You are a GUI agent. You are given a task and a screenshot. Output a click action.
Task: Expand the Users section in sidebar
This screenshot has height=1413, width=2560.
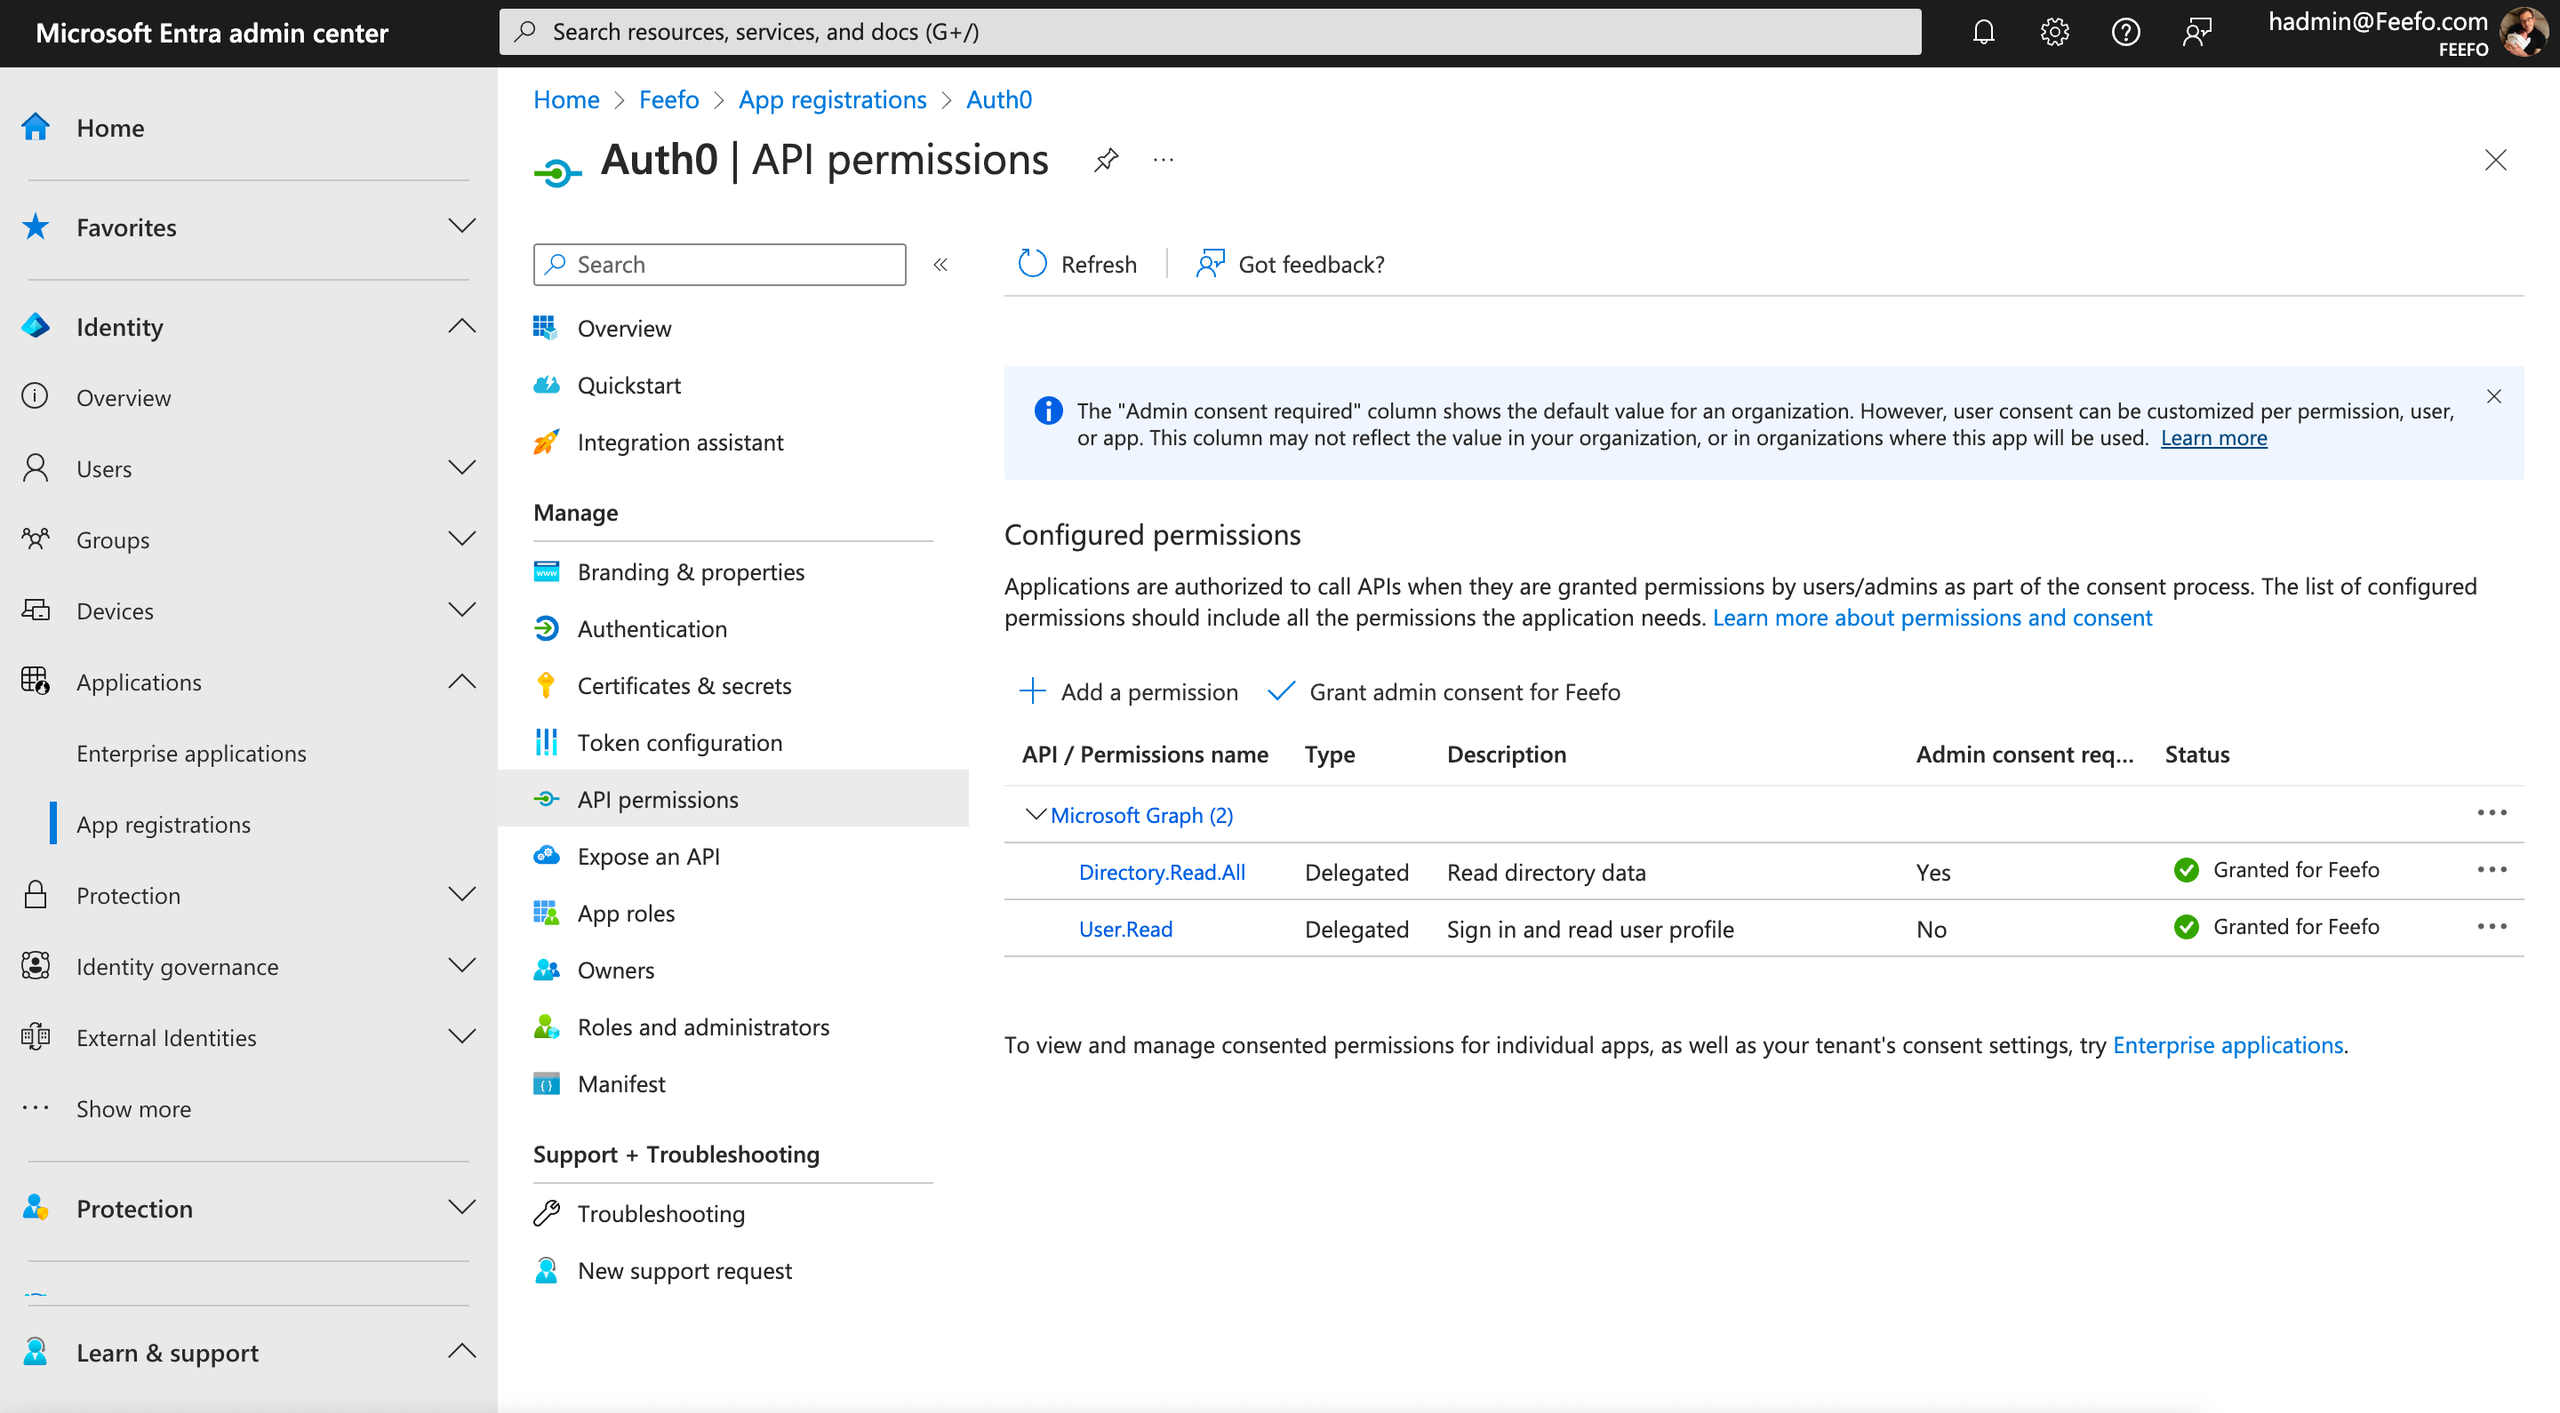[461, 468]
